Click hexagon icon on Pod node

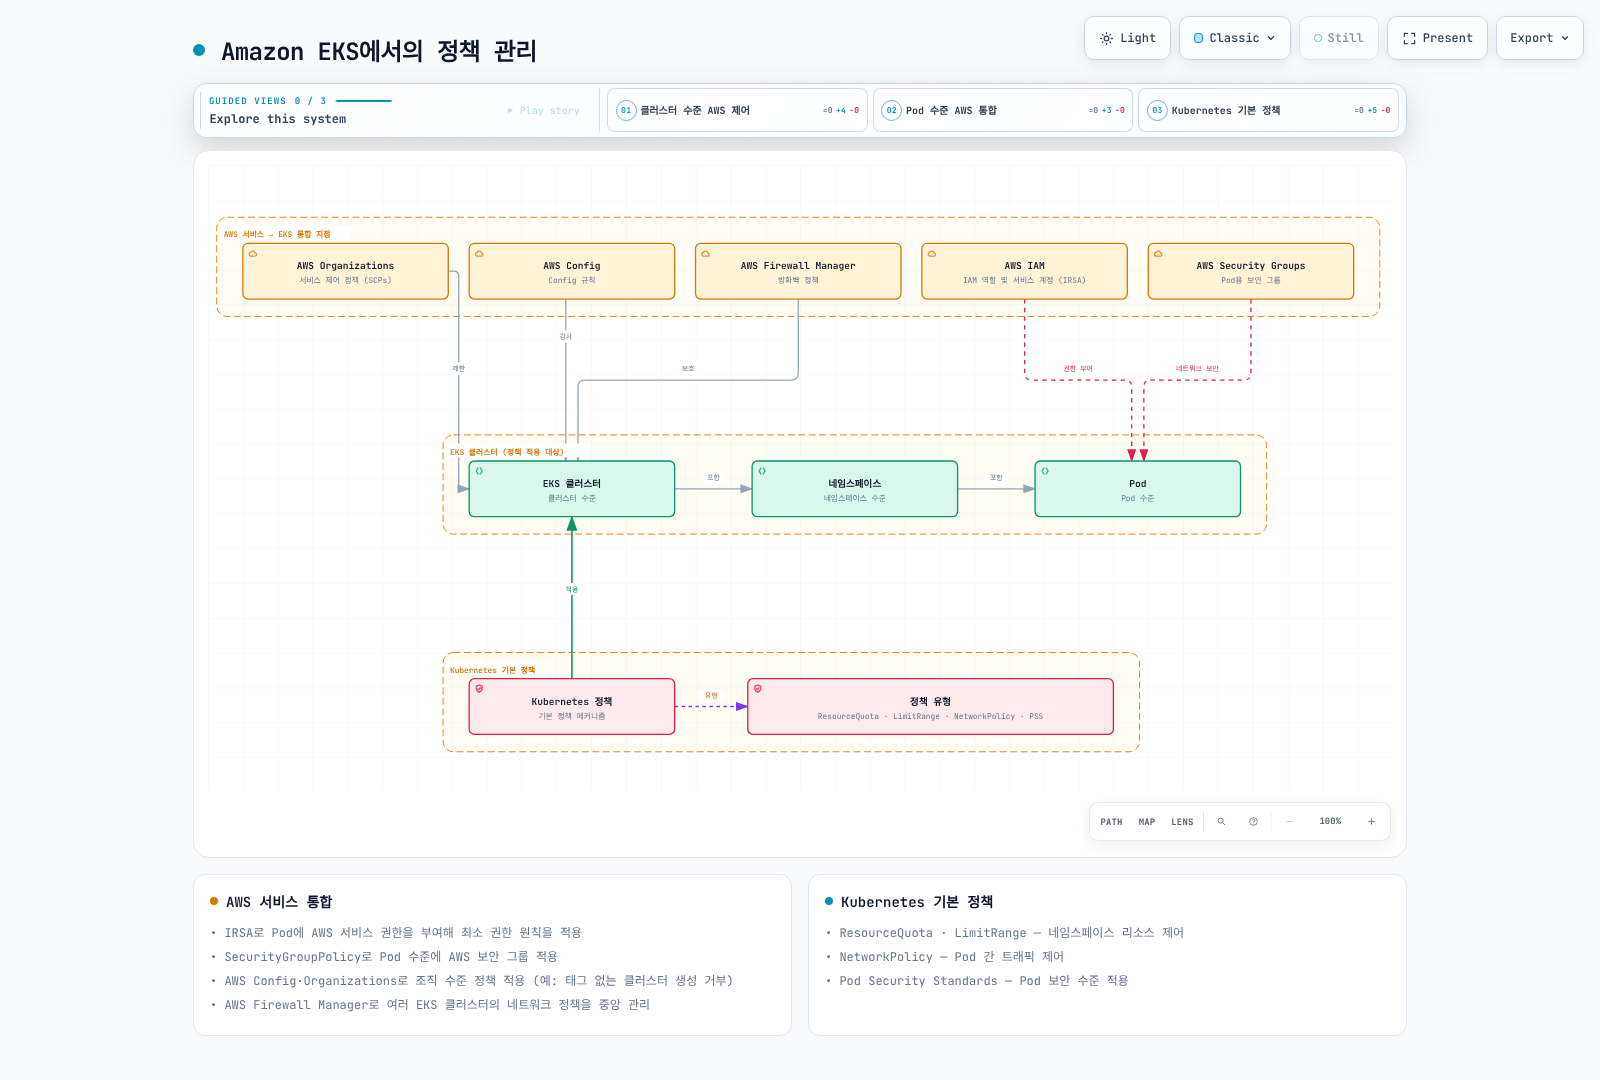click(x=1045, y=471)
